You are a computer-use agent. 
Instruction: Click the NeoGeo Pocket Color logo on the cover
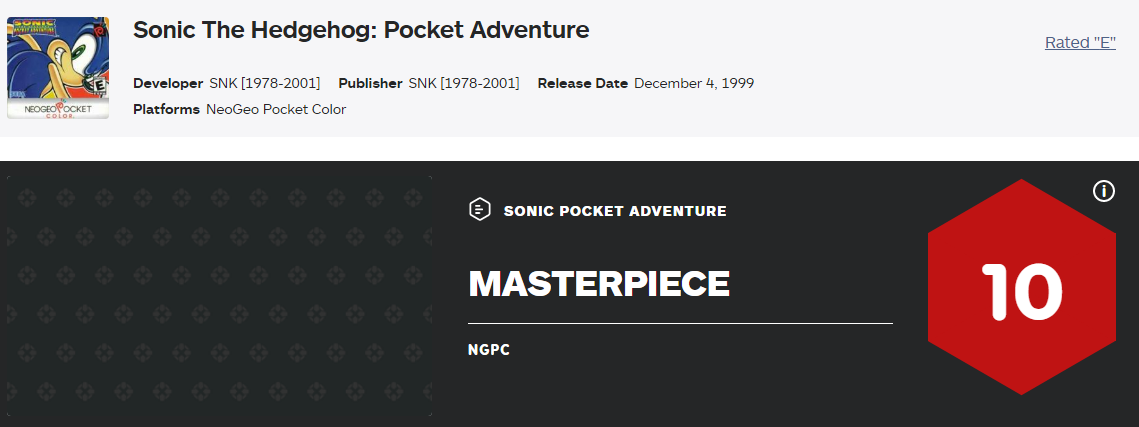tap(57, 105)
